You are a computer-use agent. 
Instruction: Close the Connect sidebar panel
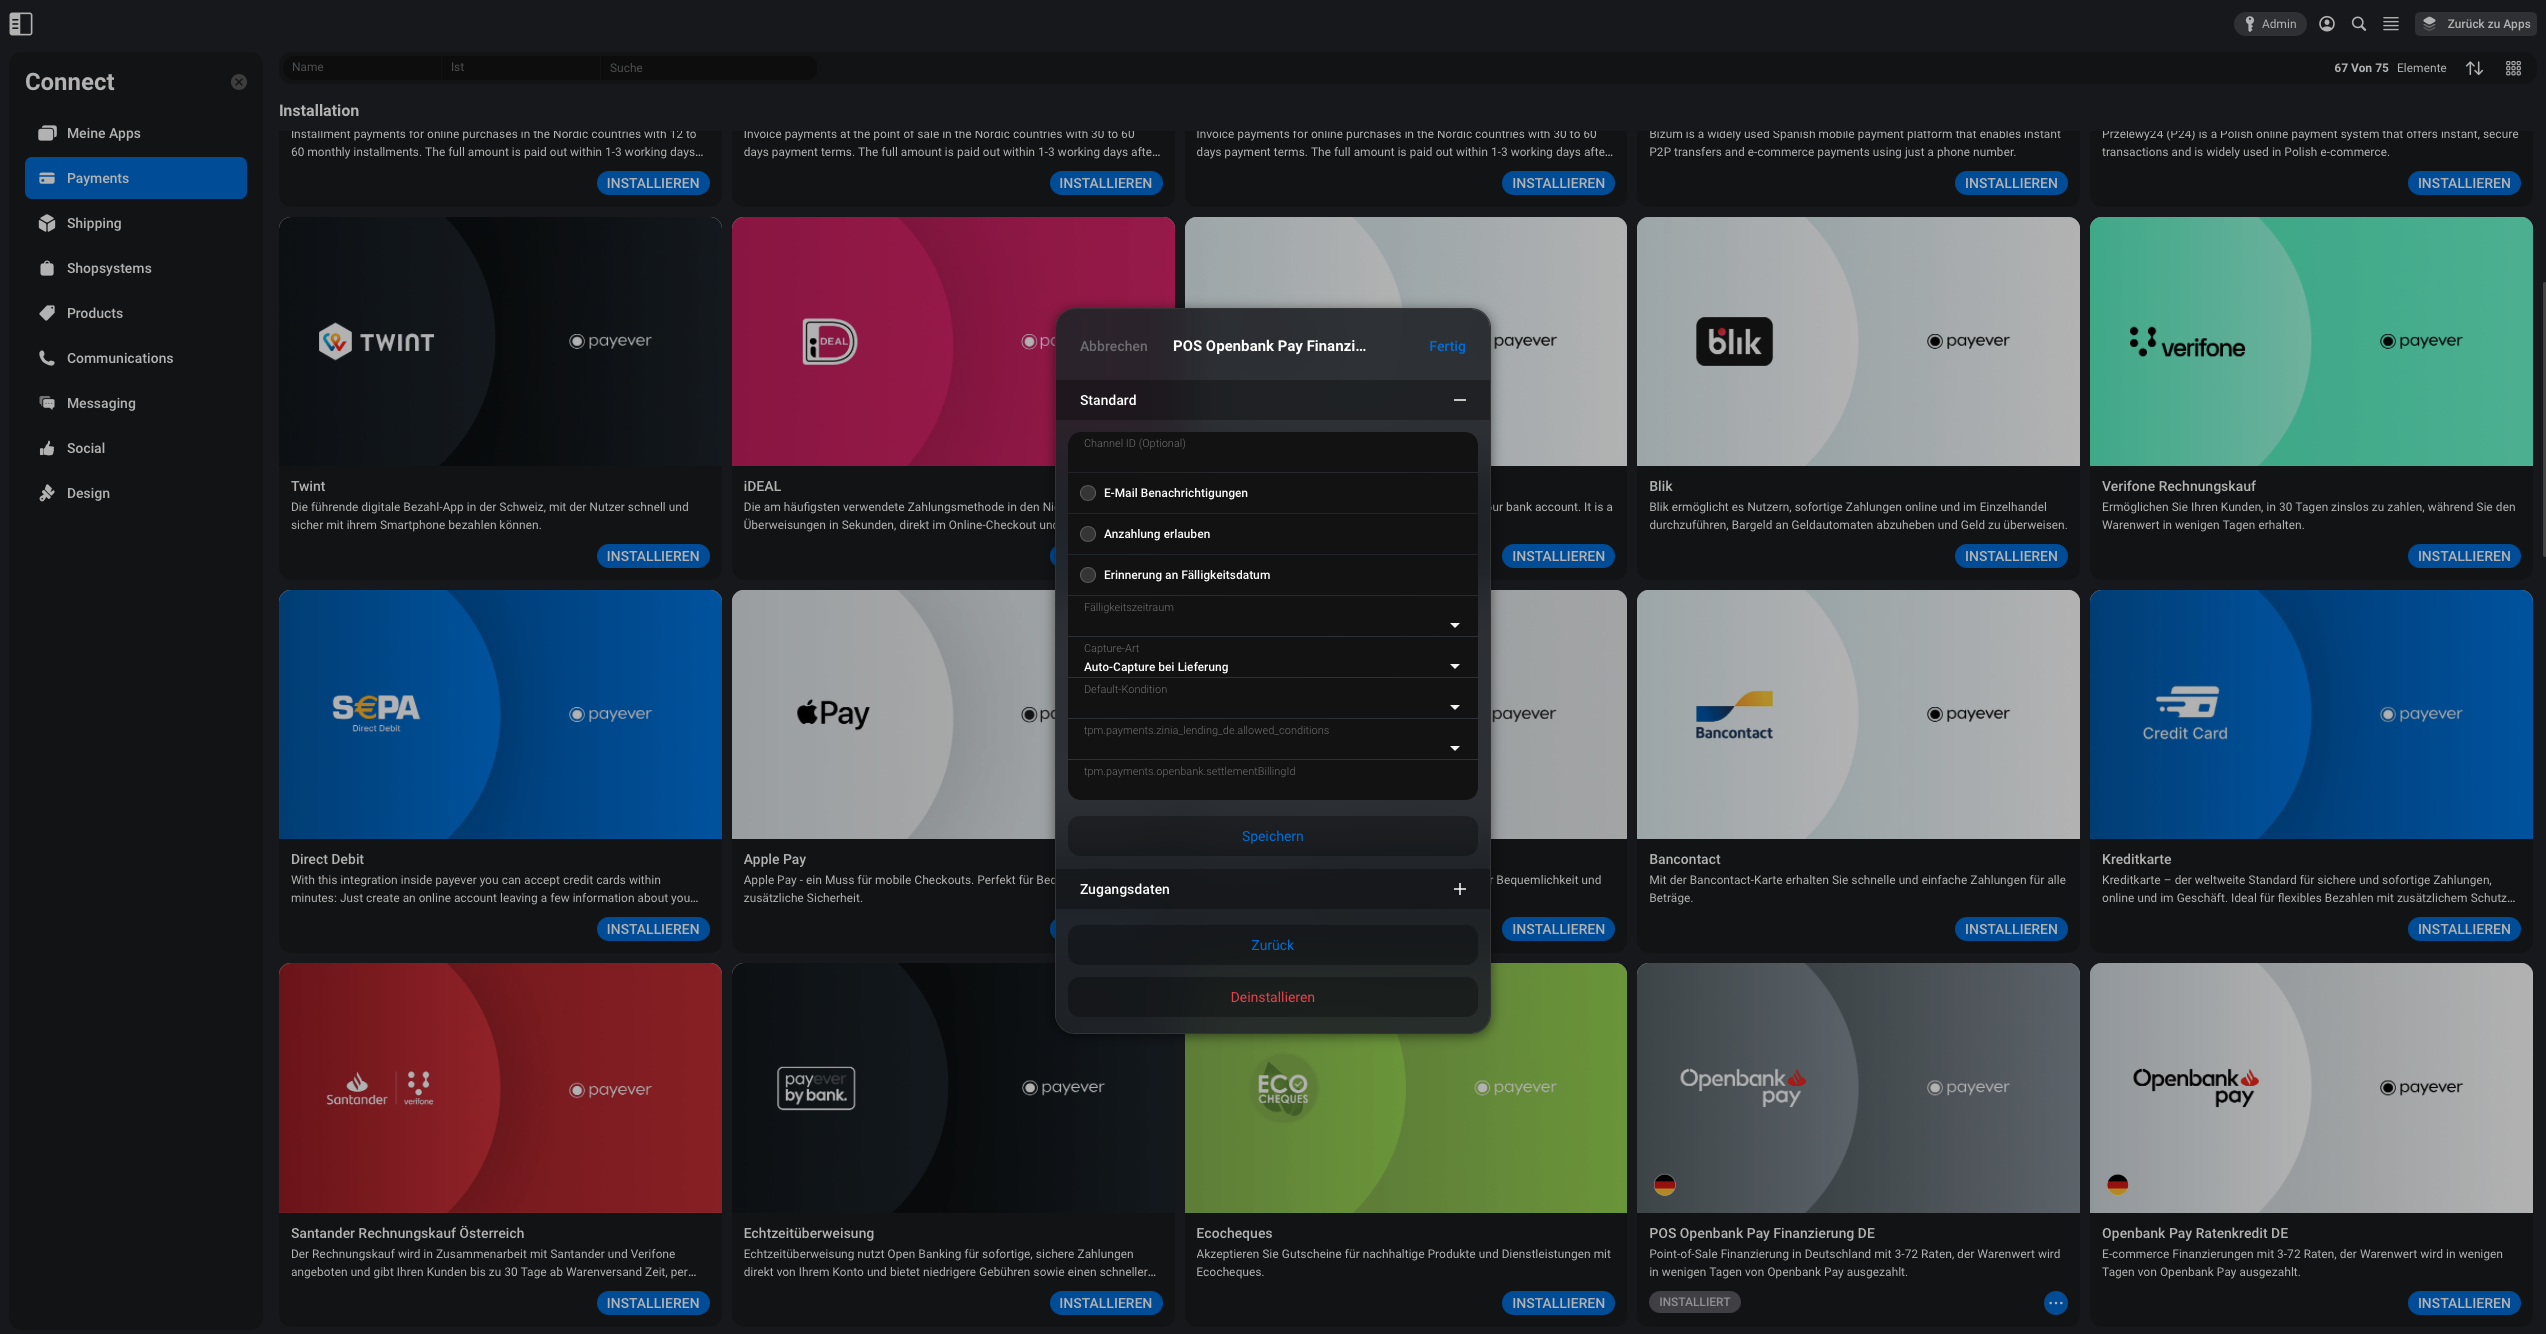[x=239, y=82]
